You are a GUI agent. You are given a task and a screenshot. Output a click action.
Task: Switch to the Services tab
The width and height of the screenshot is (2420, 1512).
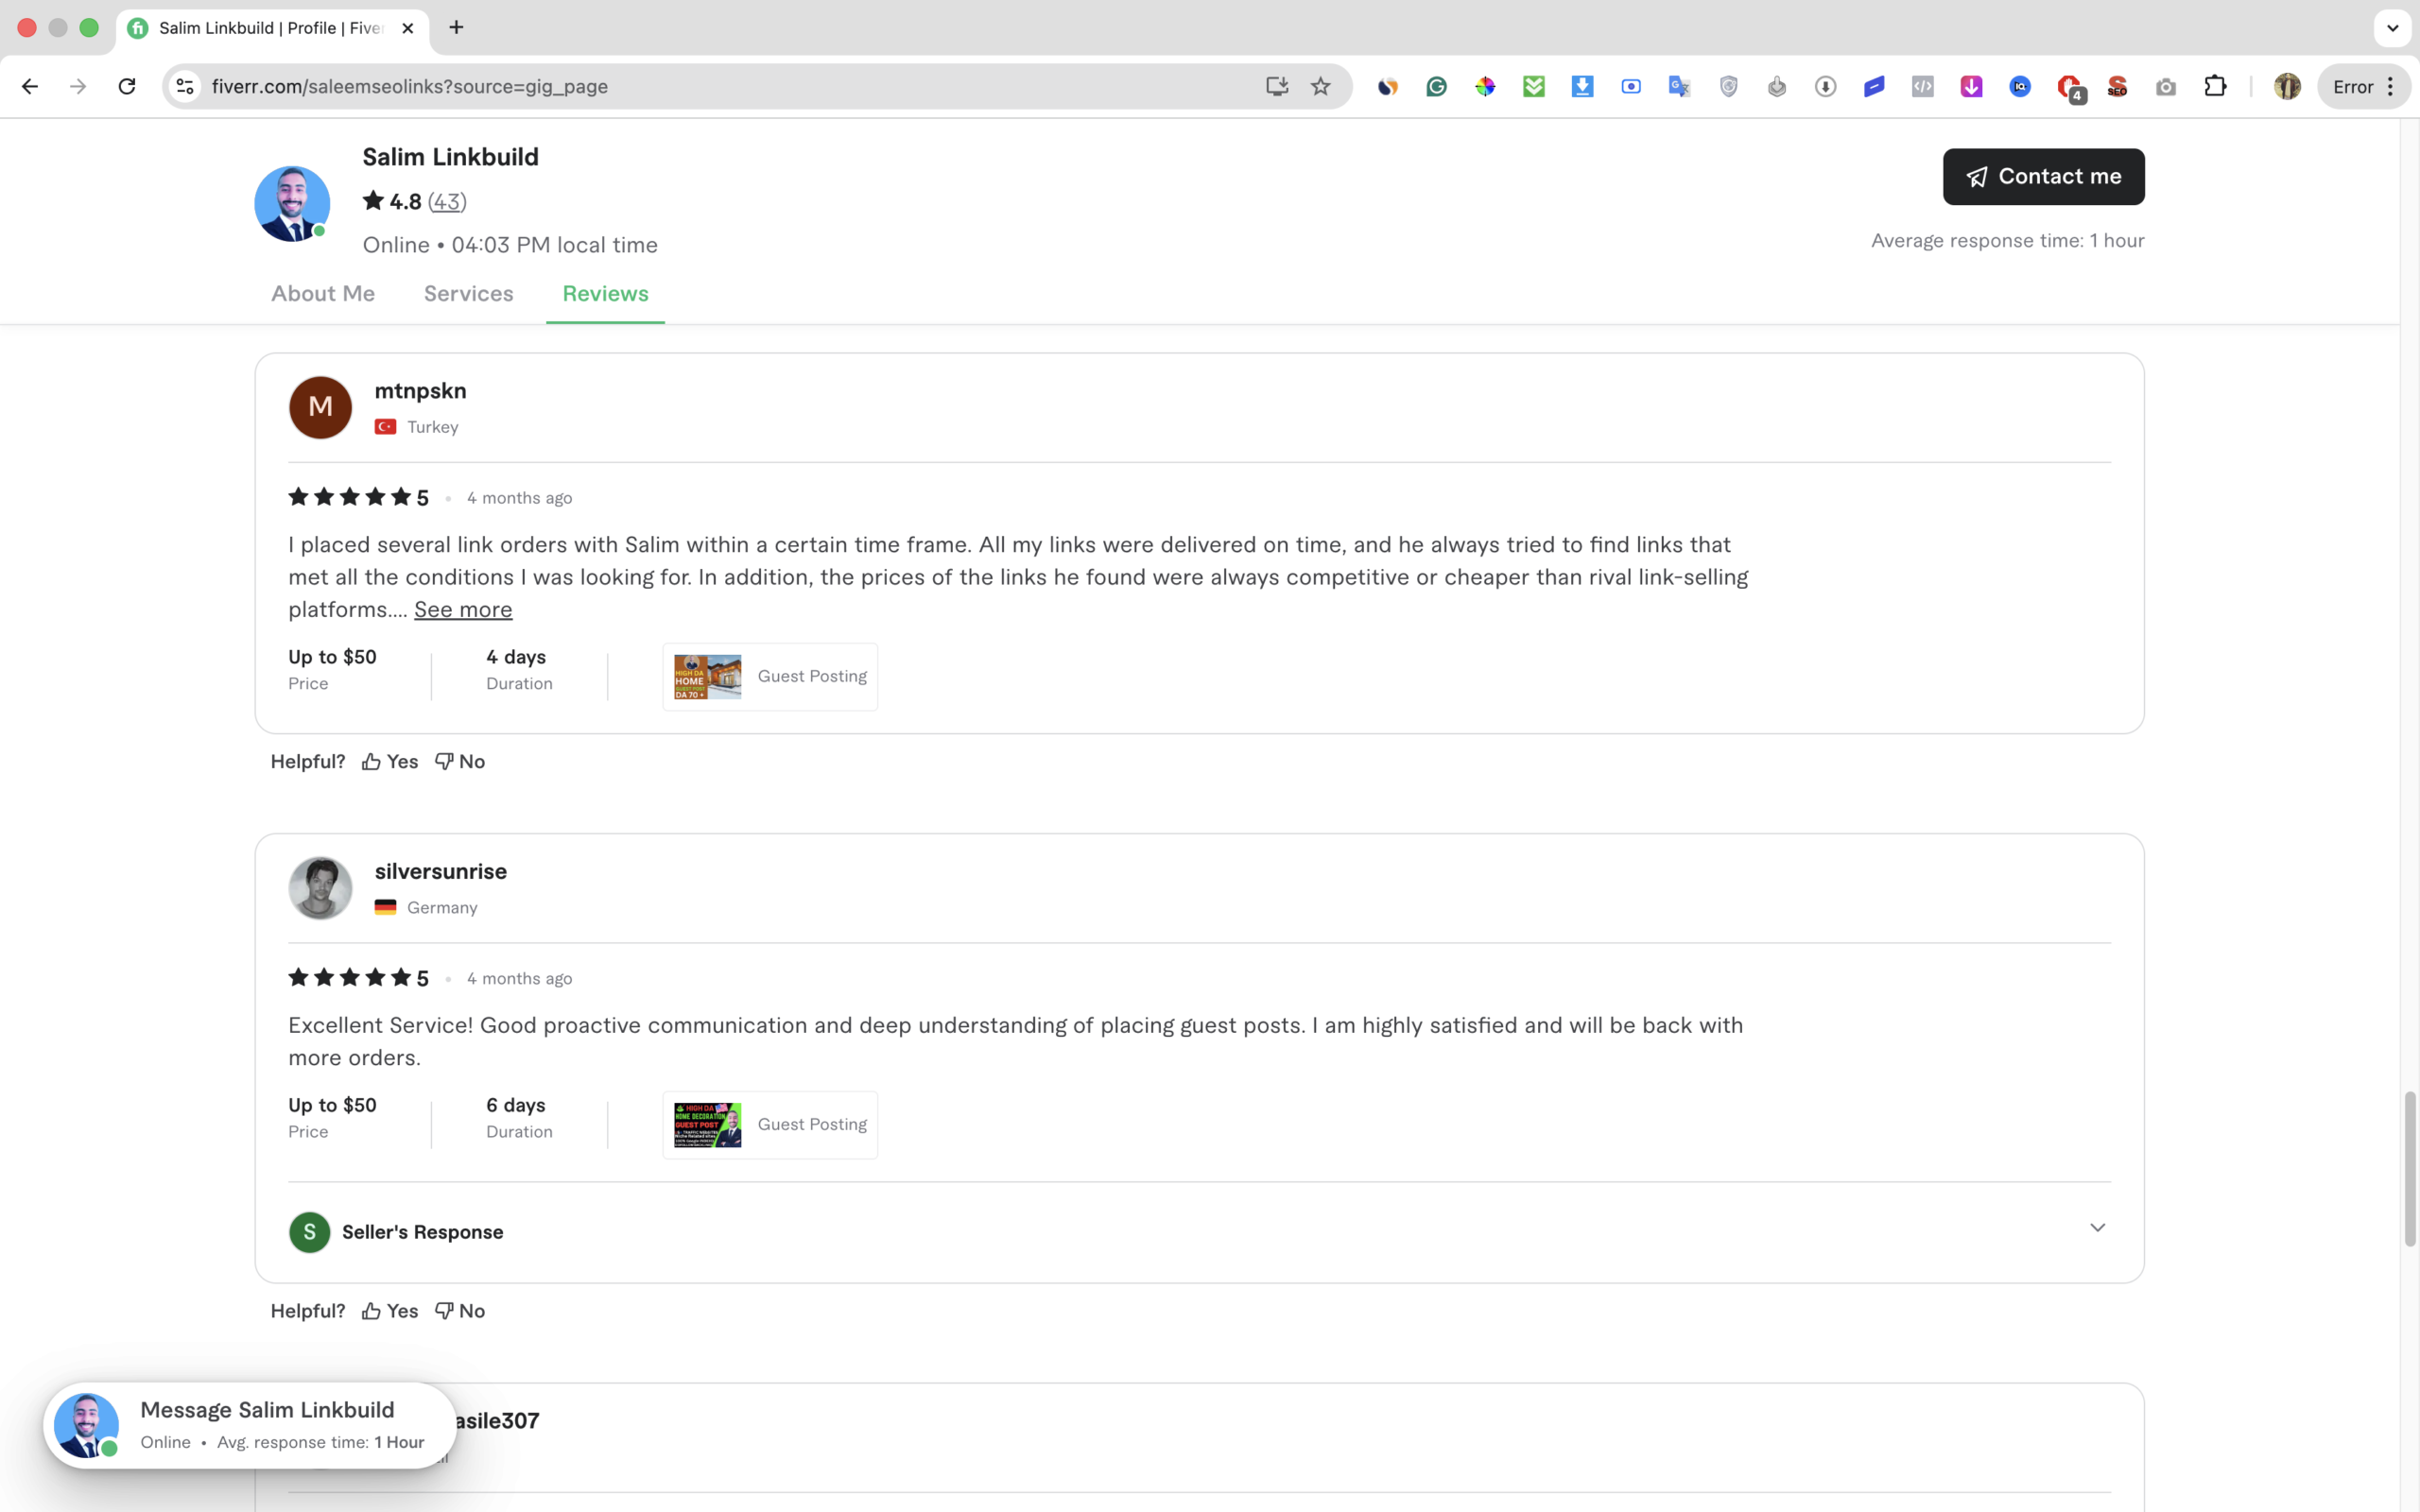tap(468, 293)
